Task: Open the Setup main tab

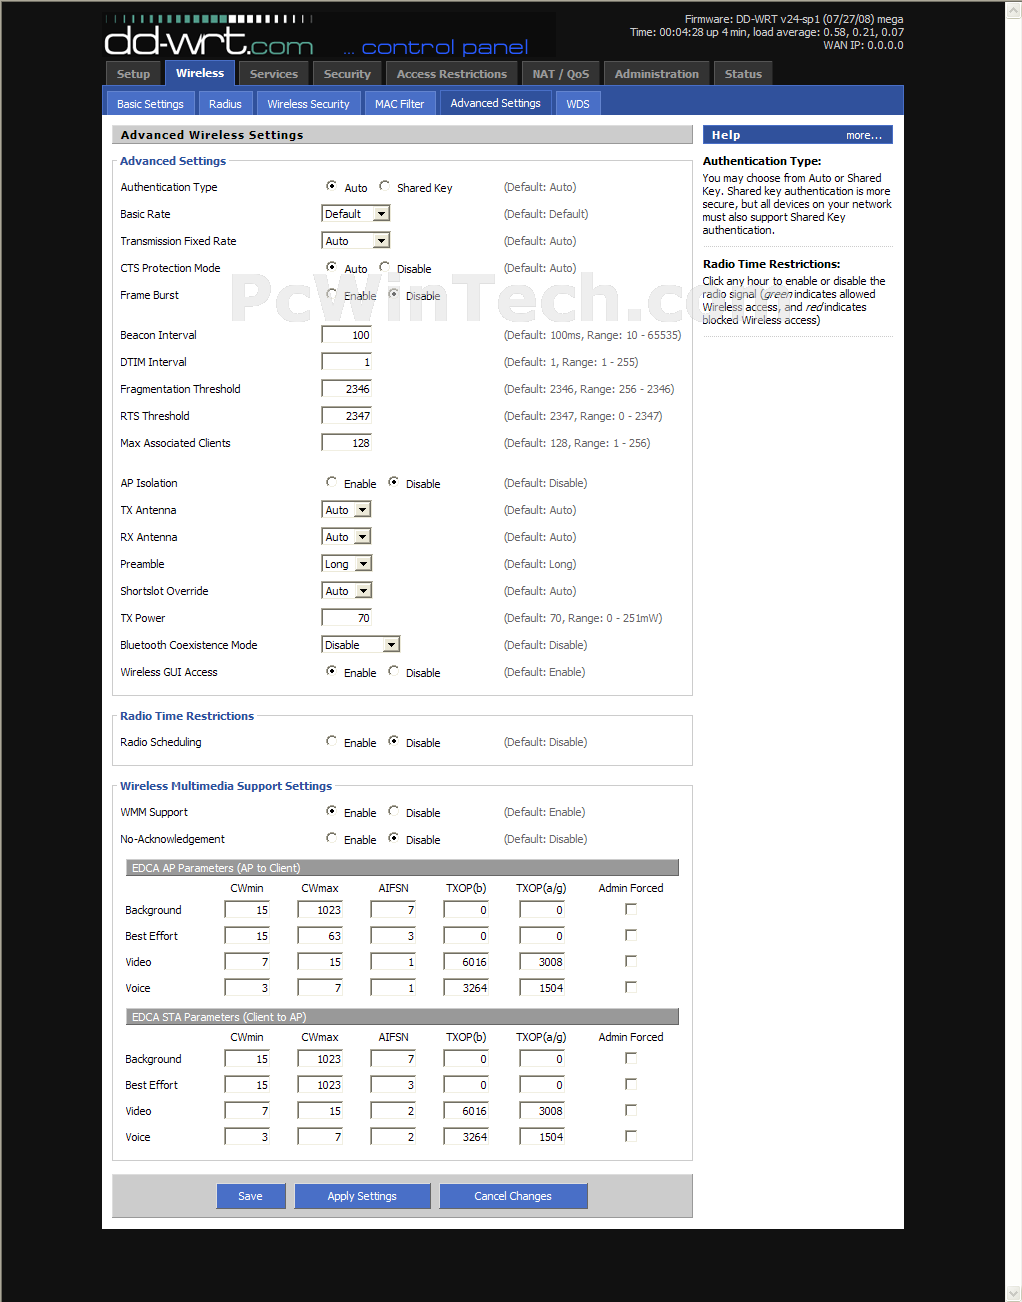Action: [x=133, y=74]
